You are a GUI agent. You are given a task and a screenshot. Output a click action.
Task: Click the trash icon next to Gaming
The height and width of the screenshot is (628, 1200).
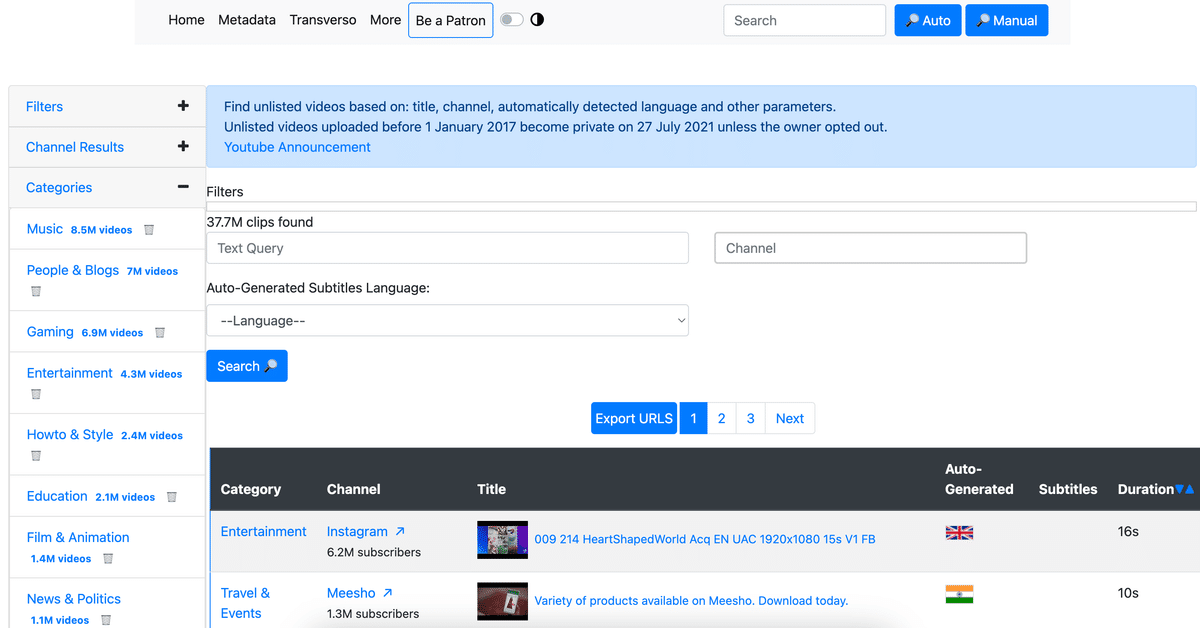coord(160,331)
